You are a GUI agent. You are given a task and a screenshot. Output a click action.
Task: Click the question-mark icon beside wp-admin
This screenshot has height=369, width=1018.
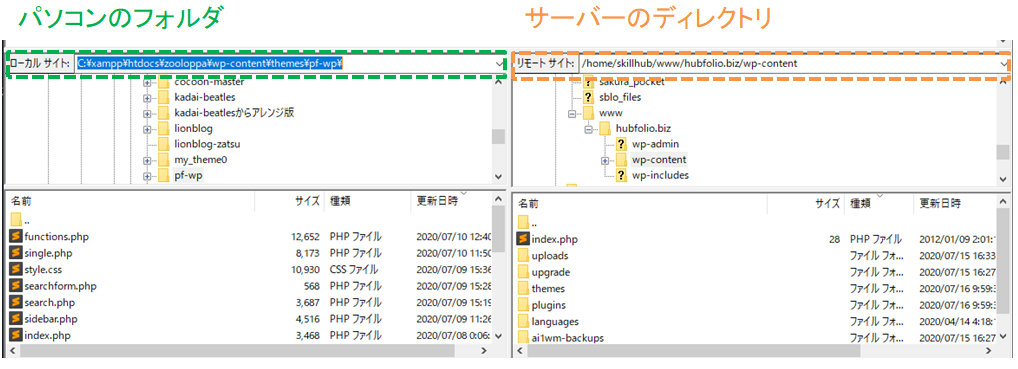pyautogui.click(x=621, y=144)
